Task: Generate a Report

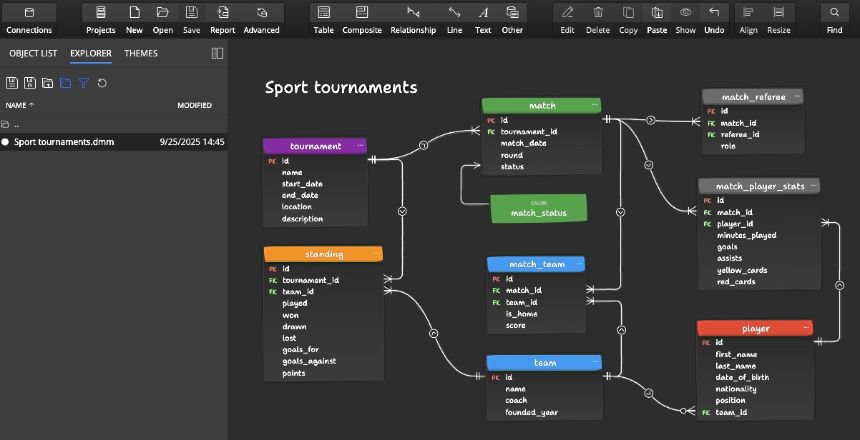Action: click(223, 20)
